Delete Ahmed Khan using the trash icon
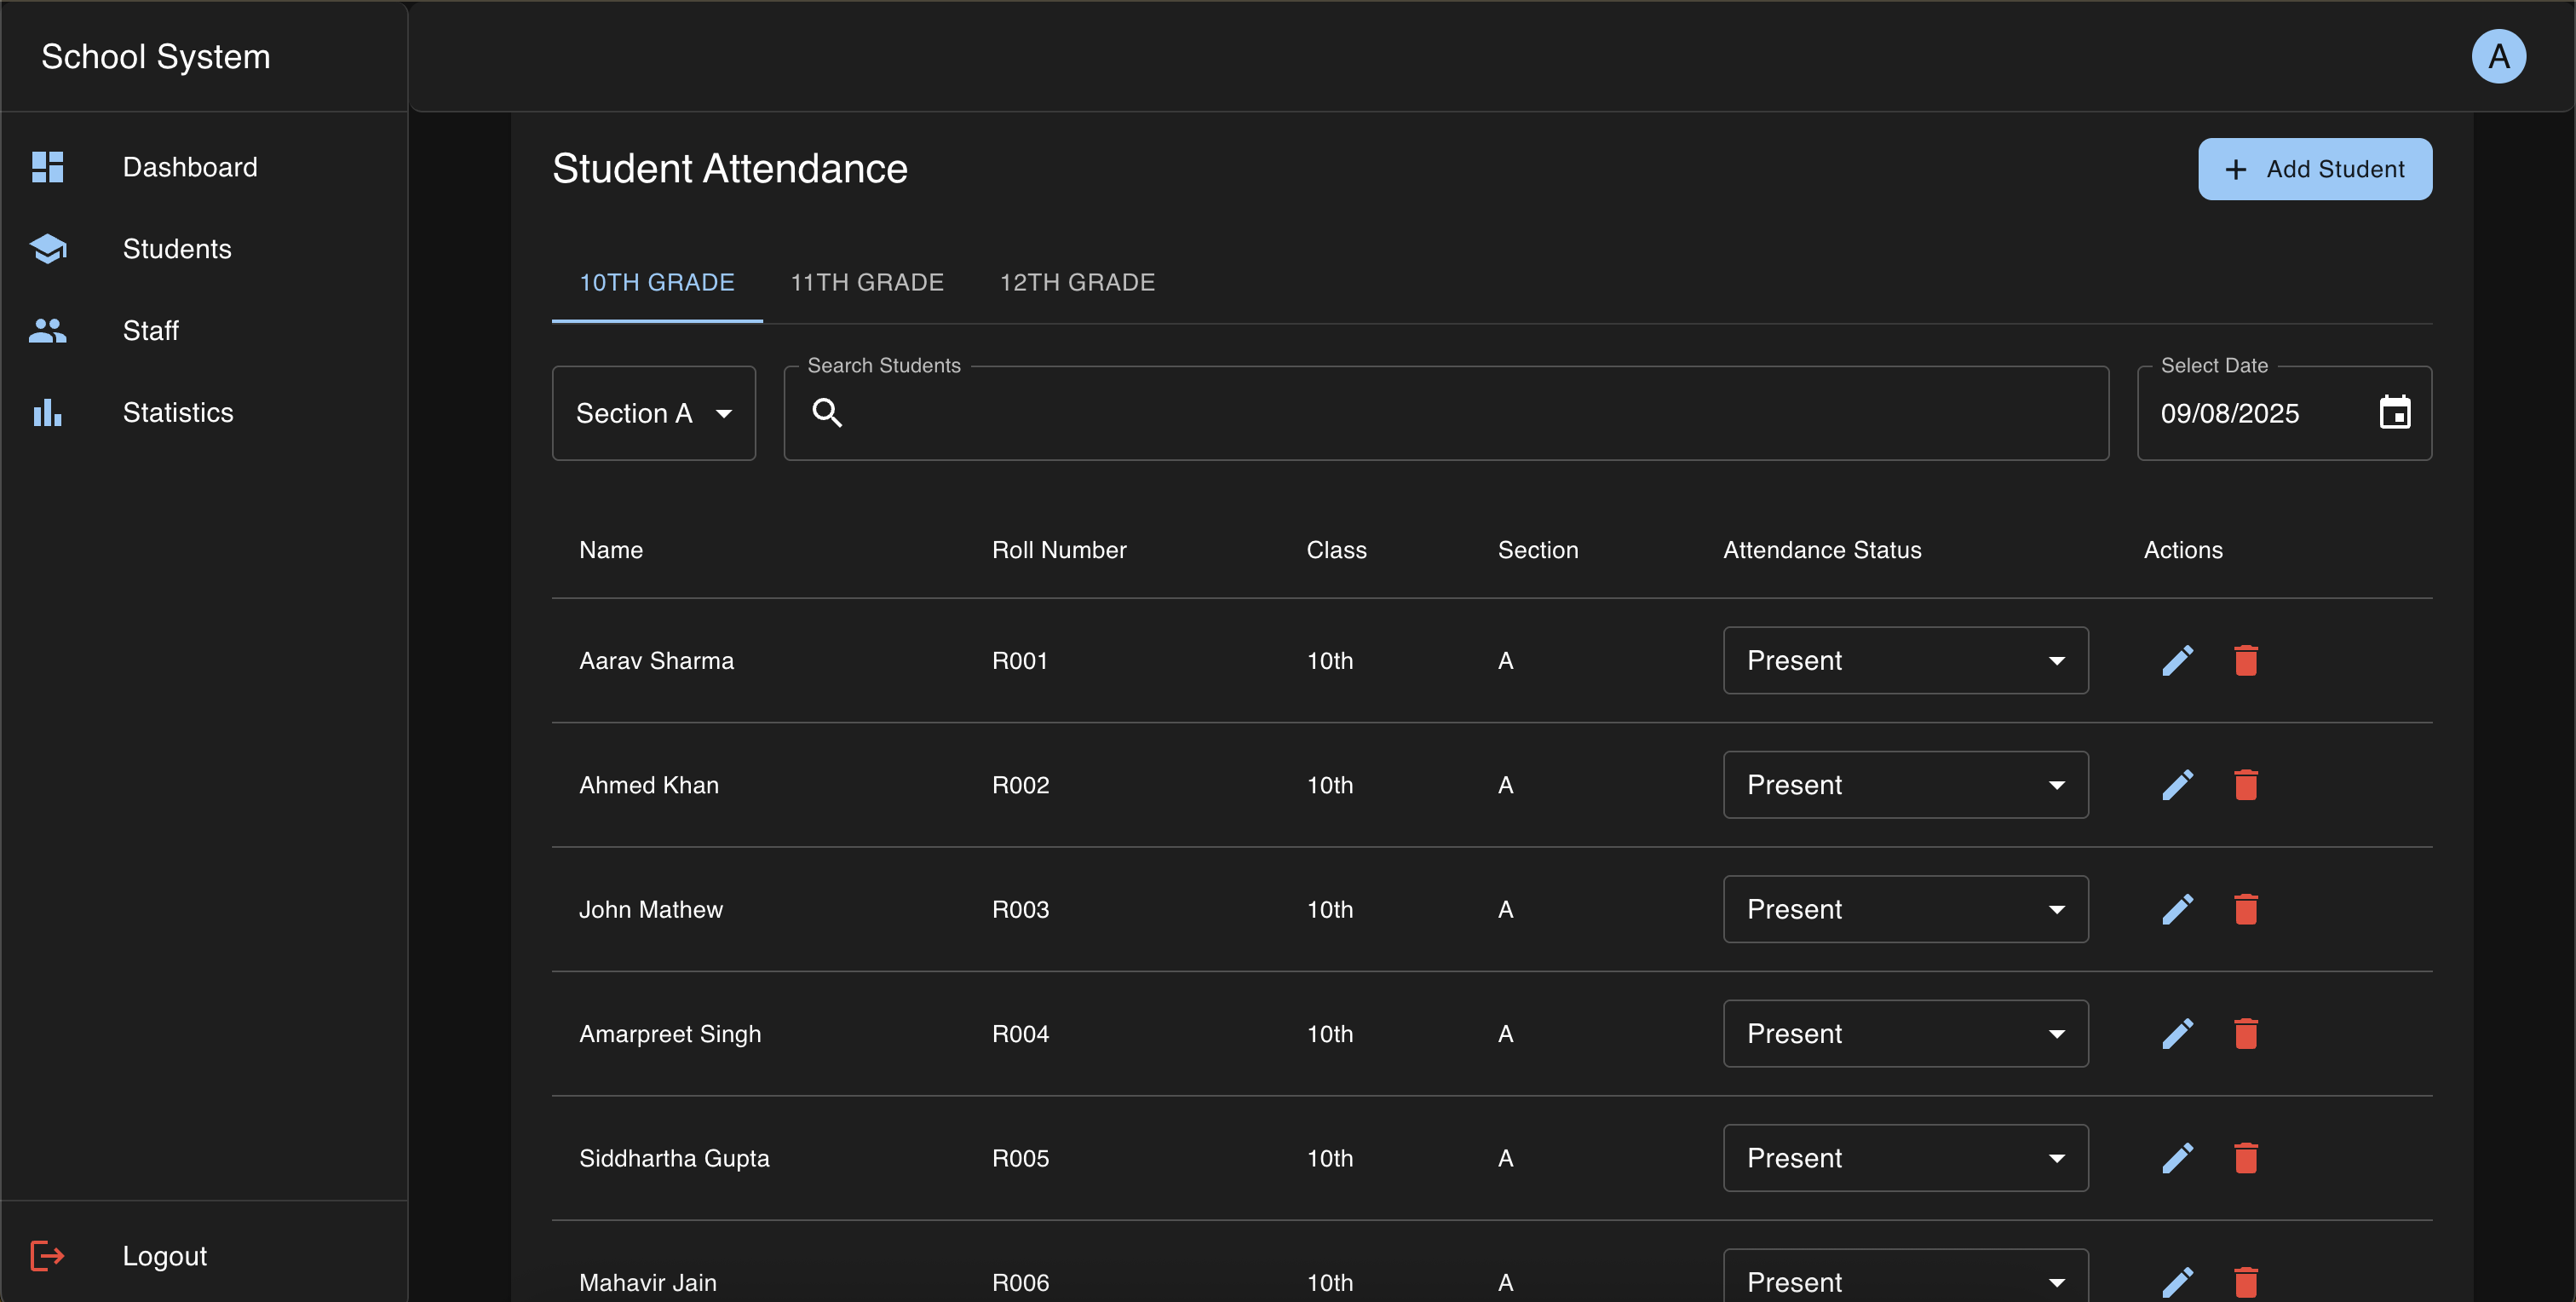 [x=2245, y=785]
